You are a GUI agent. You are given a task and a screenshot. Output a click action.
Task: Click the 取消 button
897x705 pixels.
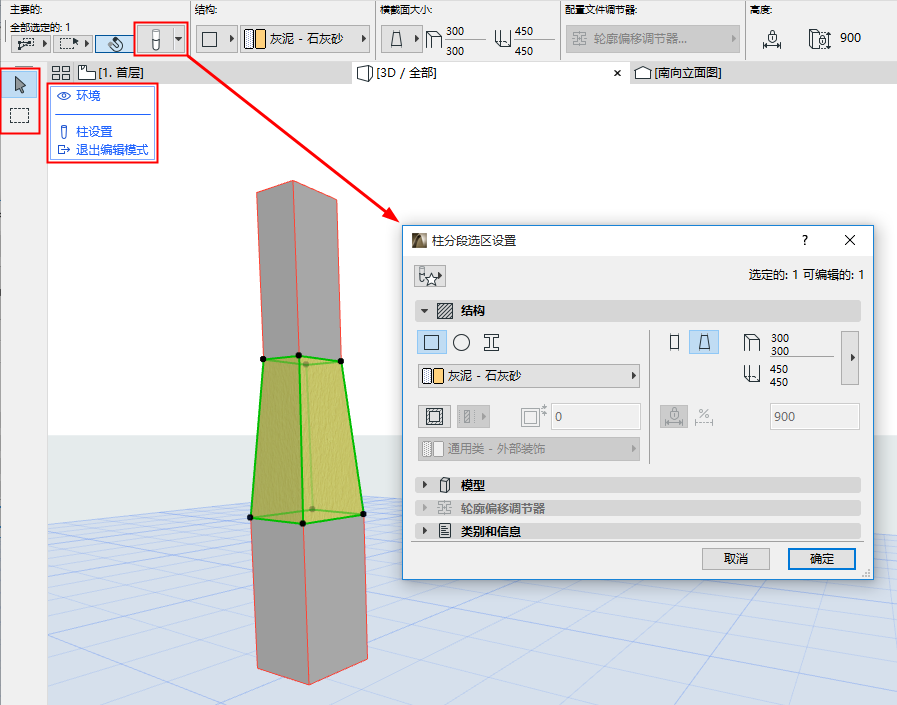[x=736, y=559]
